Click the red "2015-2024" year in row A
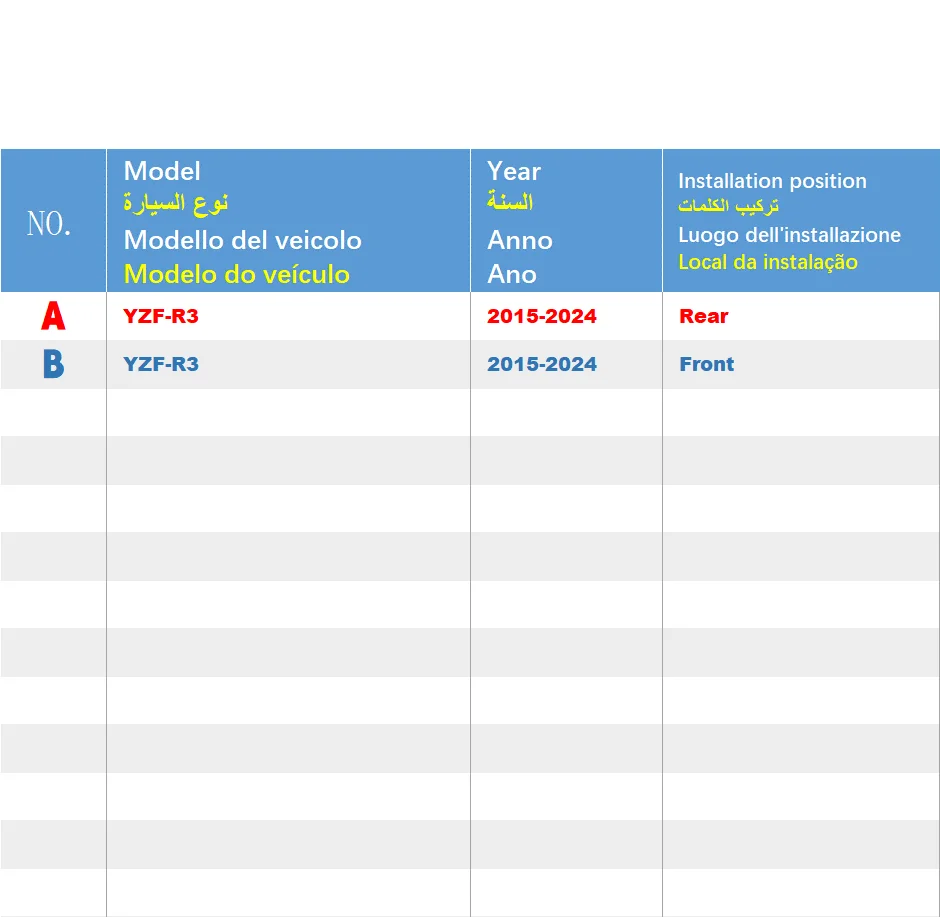This screenshot has width=940, height=917. pyautogui.click(x=542, y=316)
